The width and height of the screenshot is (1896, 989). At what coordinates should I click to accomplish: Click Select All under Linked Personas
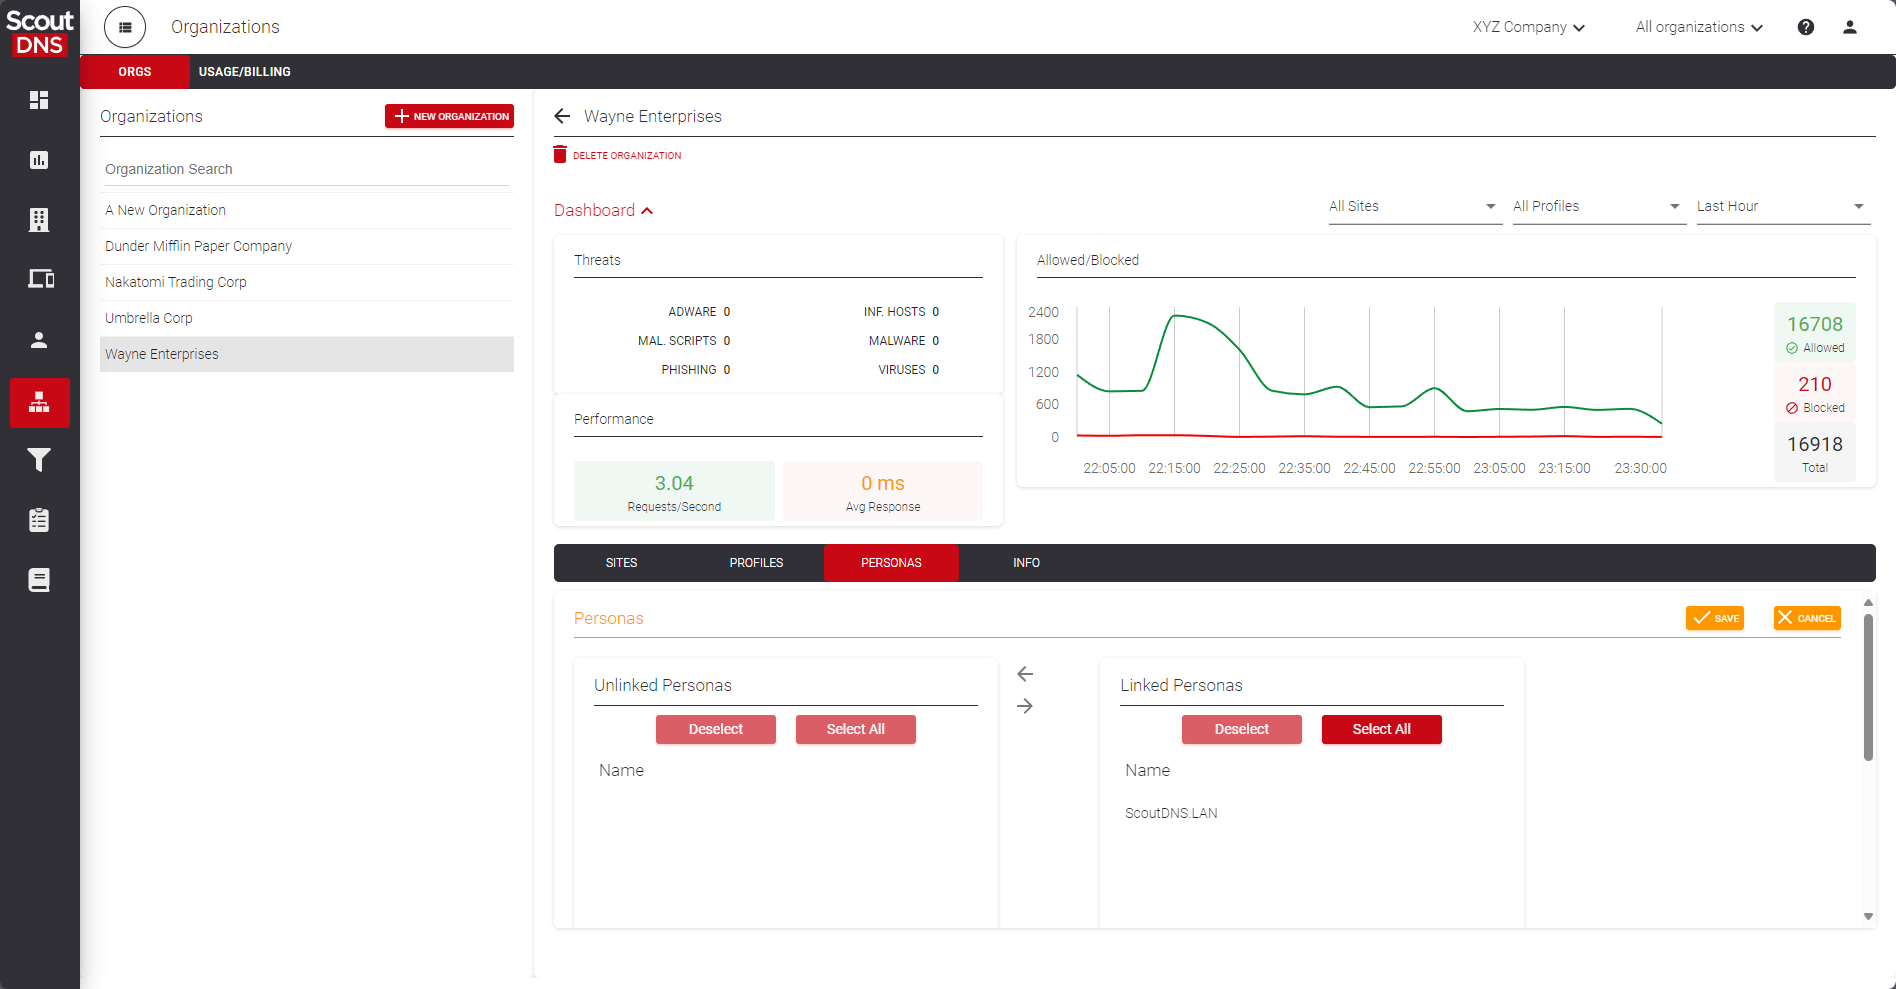[1381, 729]
